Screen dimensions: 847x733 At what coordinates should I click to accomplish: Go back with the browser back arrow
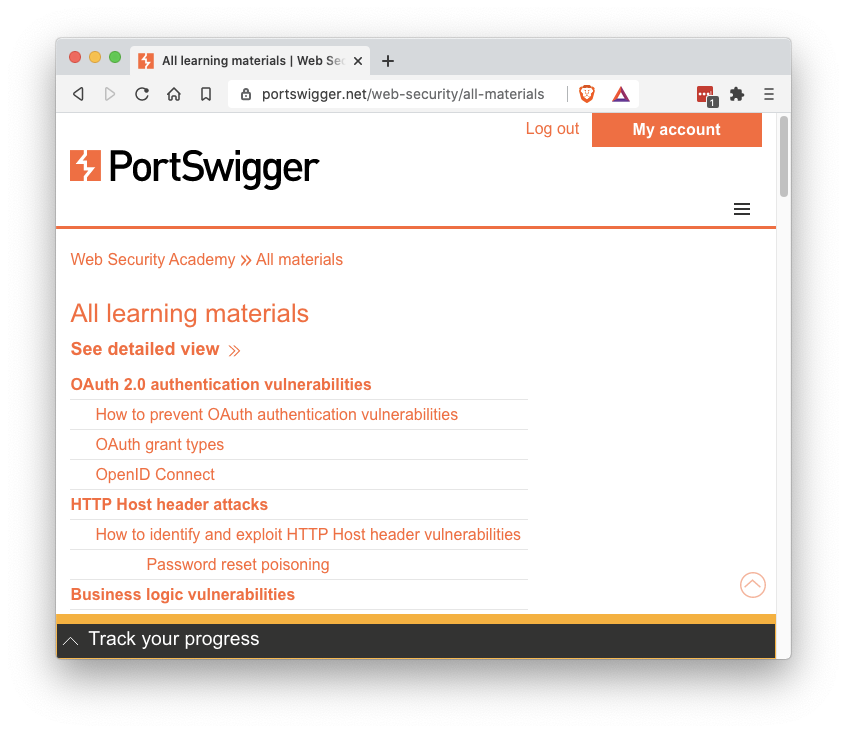pos(78,94)
